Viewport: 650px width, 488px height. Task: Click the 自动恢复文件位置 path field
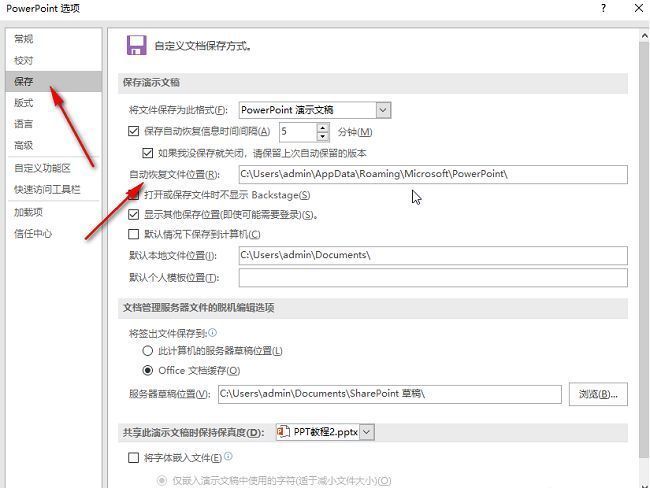433,174
